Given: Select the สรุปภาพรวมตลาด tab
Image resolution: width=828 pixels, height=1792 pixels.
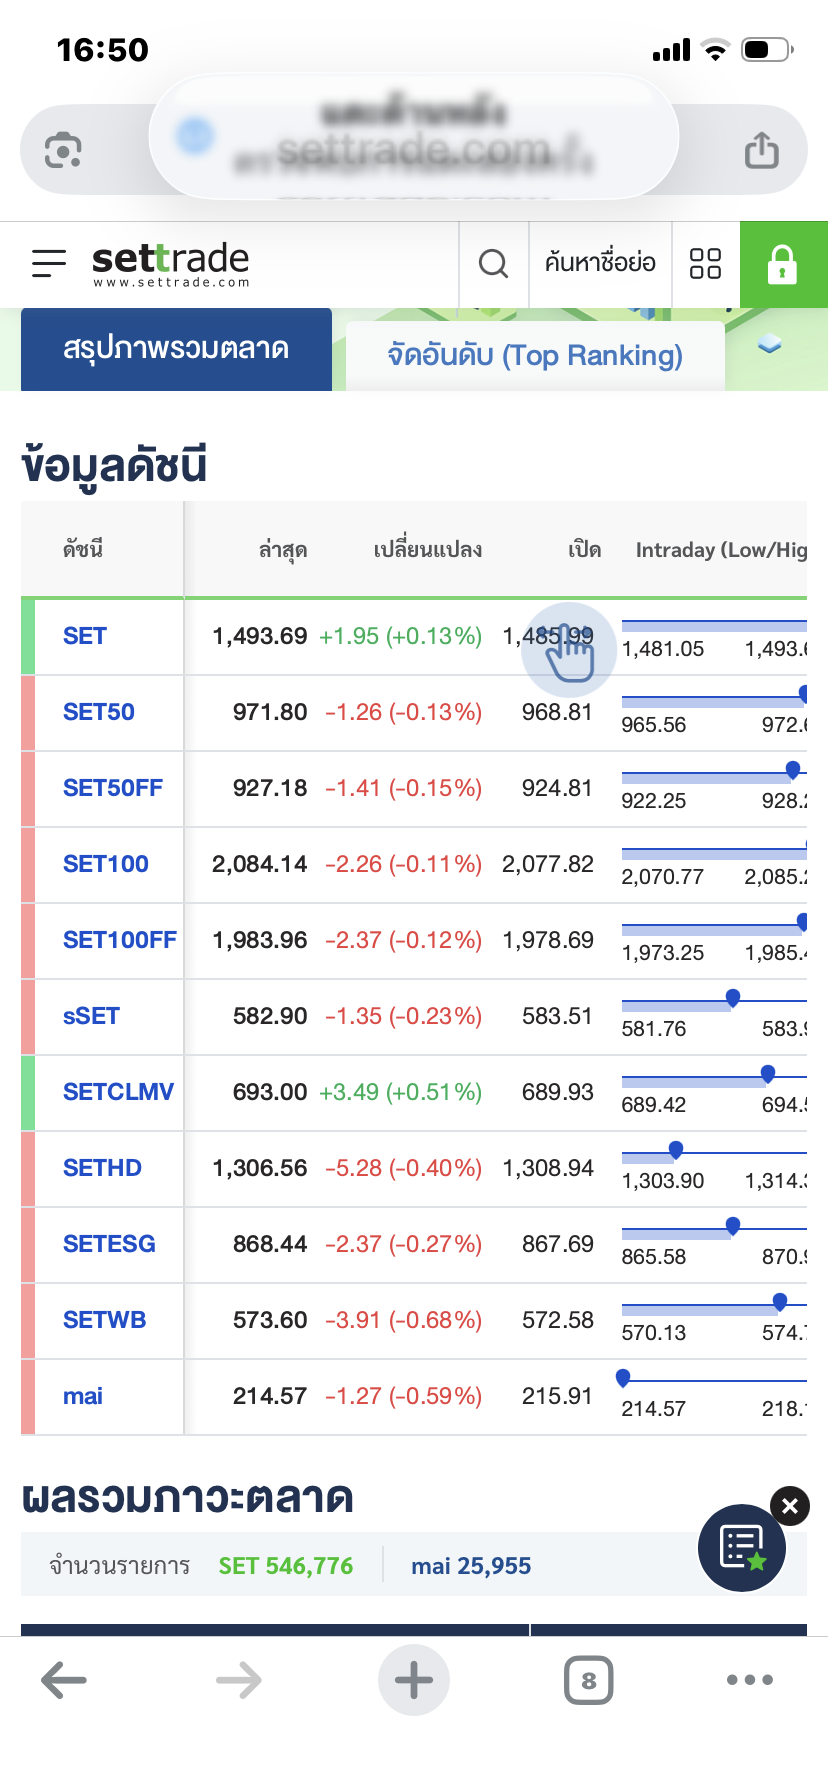Looking at the screenshot, I should coord(176,349).
